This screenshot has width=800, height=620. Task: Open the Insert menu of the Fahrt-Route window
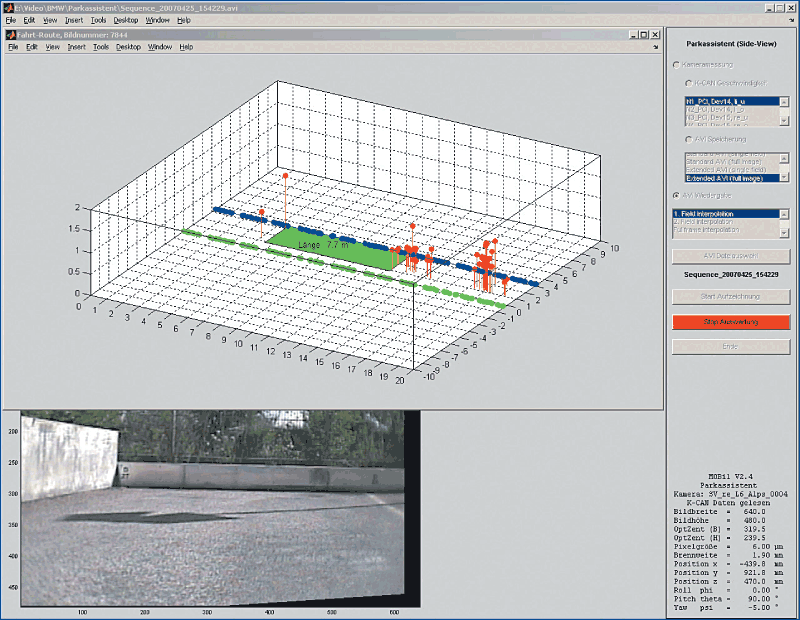tap(78, 46)
